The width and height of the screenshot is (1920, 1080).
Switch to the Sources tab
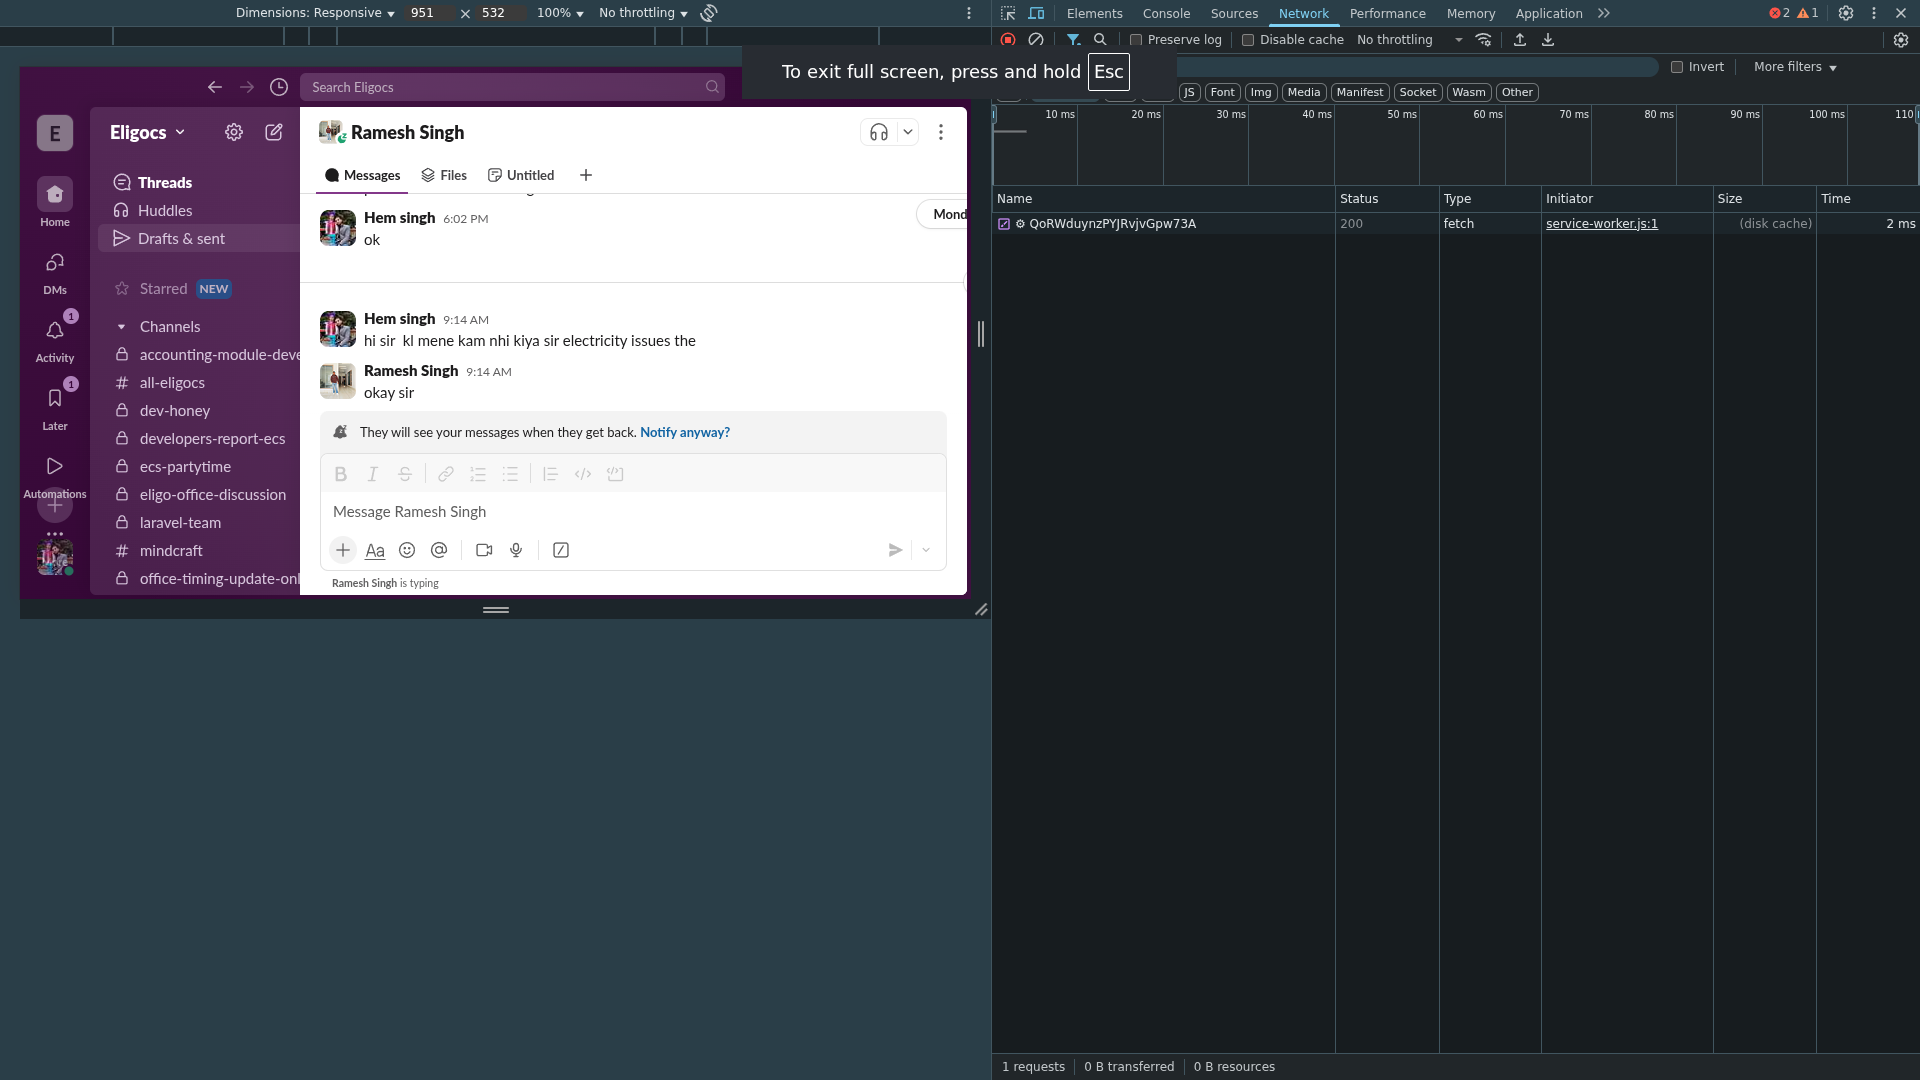pyautogui.click(x=1234, y=13)
